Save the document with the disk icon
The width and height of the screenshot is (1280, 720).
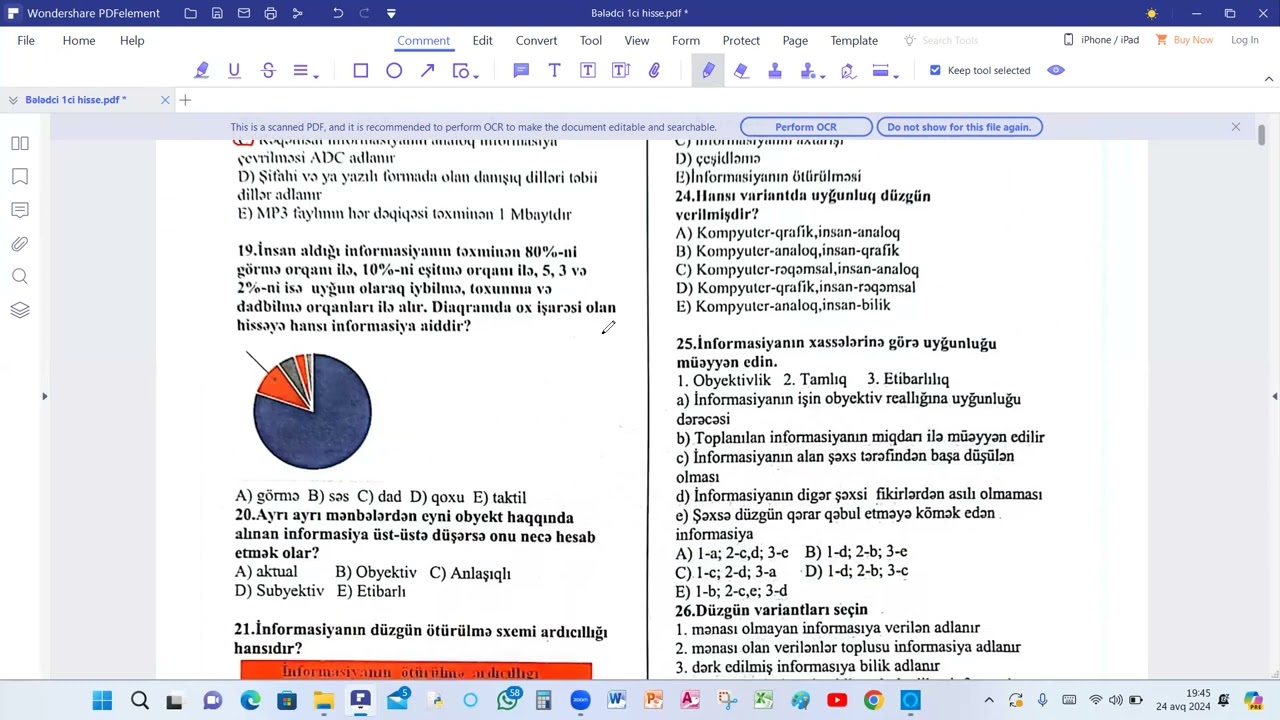217,13
